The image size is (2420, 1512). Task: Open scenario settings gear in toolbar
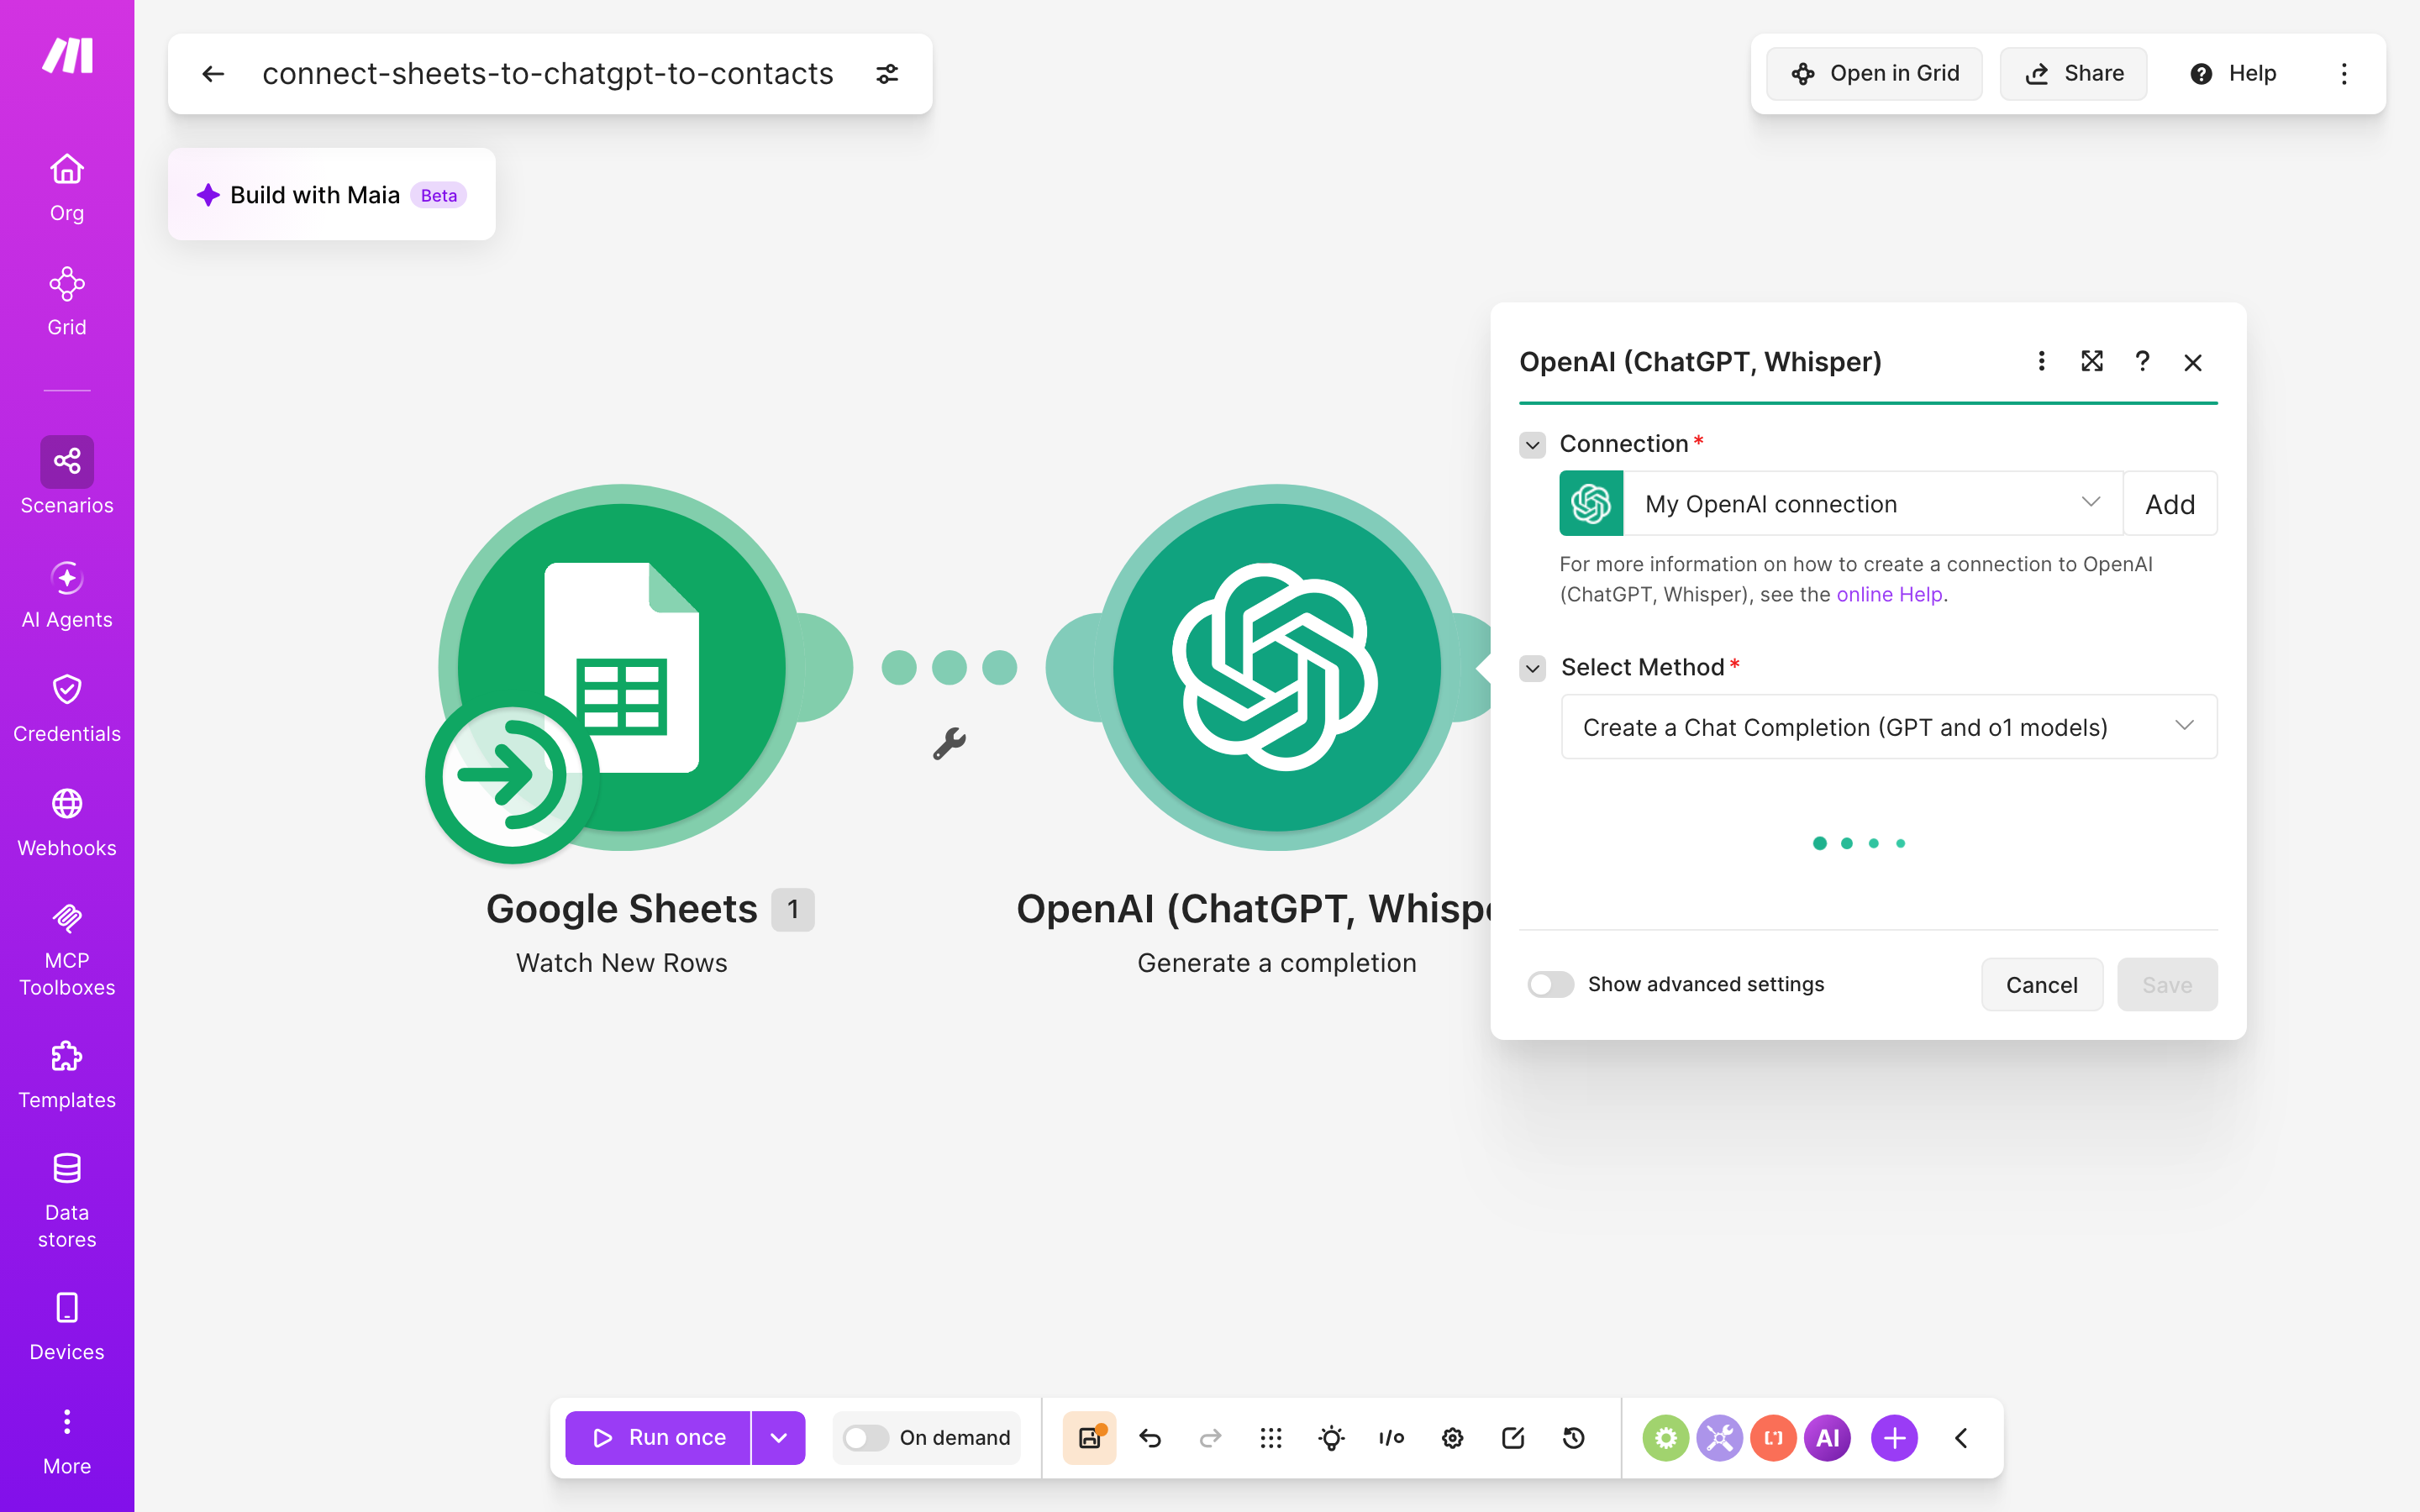1452,1438
